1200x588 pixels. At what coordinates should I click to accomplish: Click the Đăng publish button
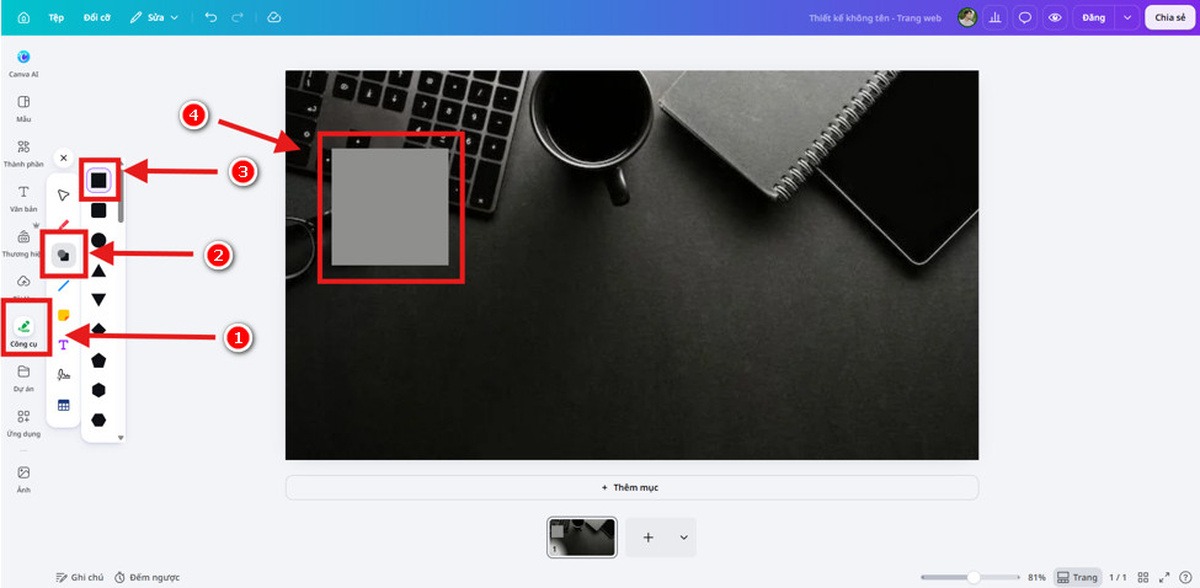1094,17
